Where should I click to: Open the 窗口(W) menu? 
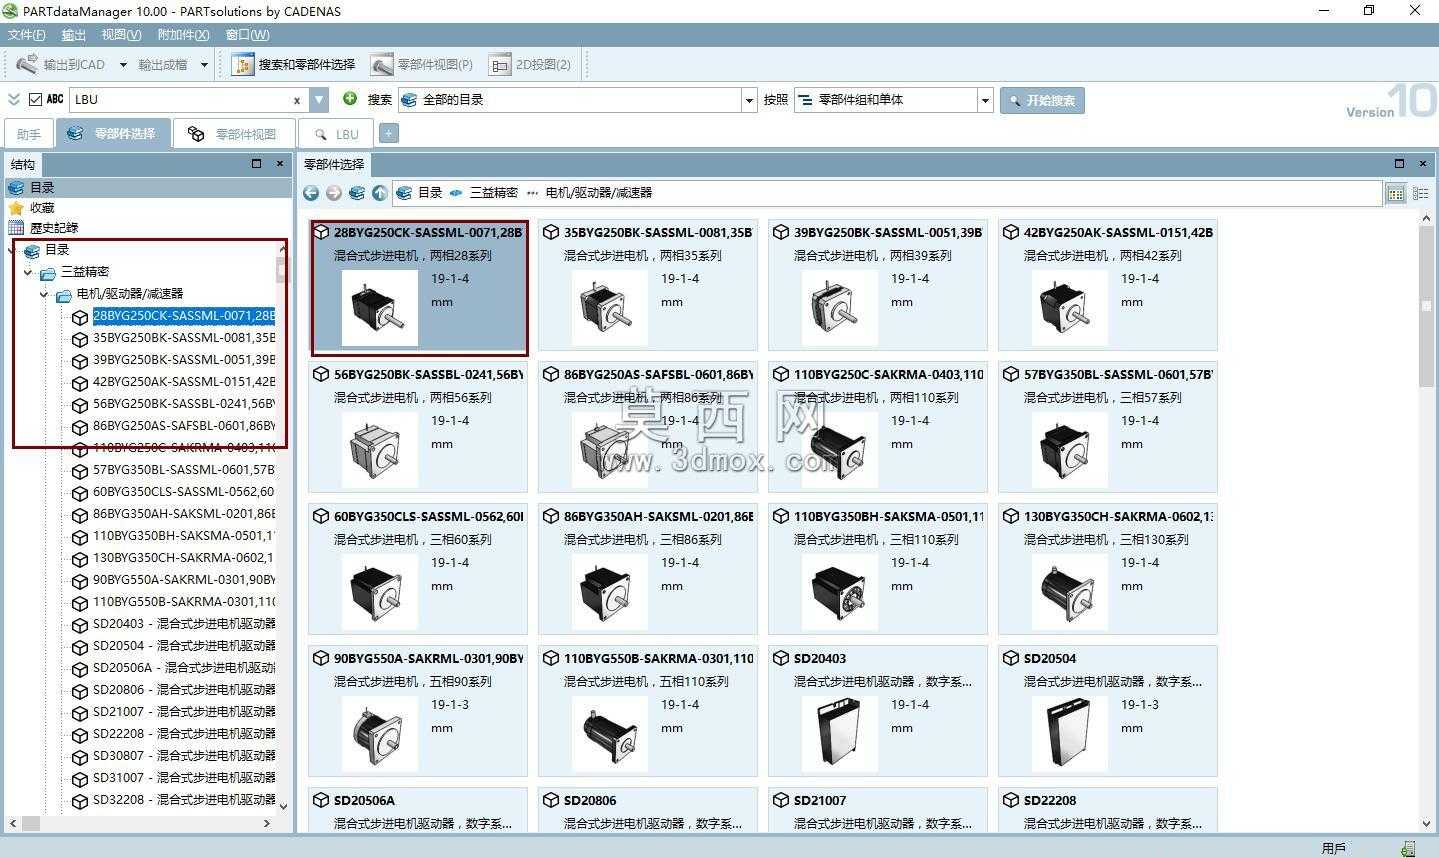(247, 35)
